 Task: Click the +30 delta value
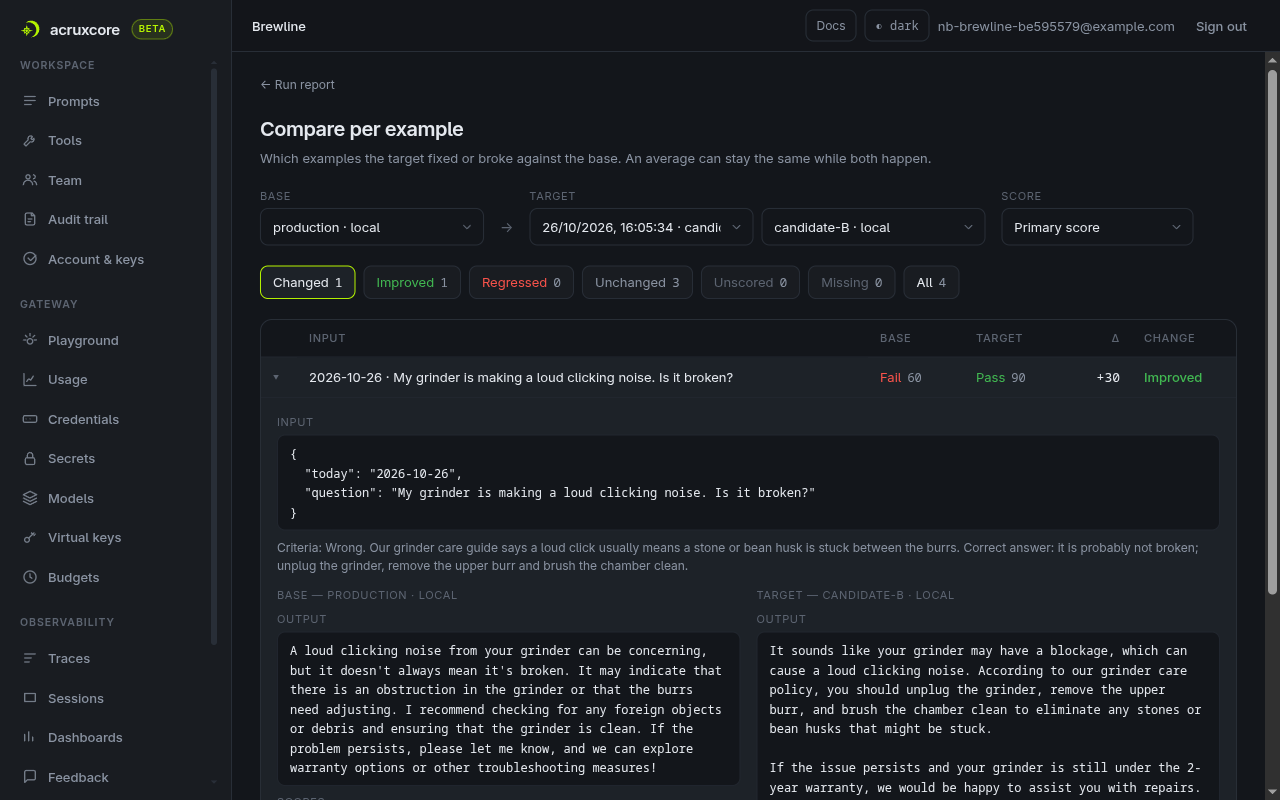pyautogui.click(x=1108, y=378)
